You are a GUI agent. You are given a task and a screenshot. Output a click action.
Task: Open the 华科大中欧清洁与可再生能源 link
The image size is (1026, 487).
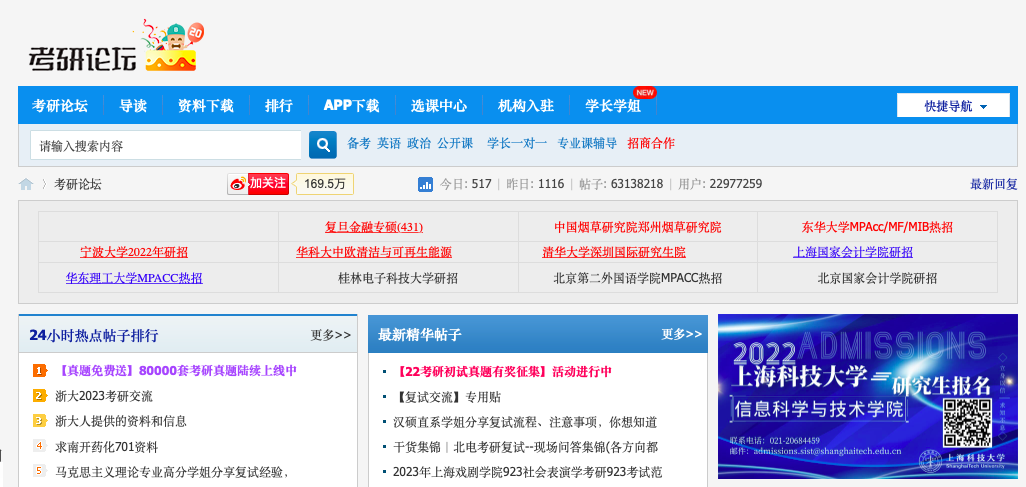374,252
